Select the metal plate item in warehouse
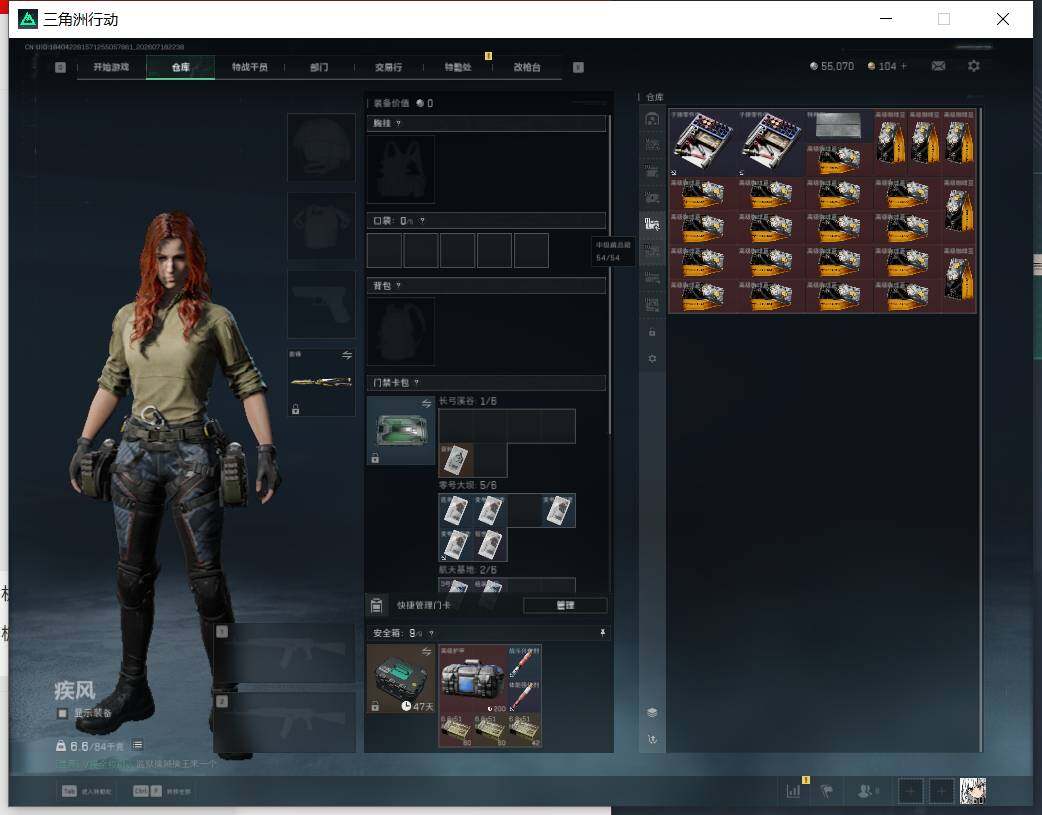1042x815 pixels. [x=839, y=126]
